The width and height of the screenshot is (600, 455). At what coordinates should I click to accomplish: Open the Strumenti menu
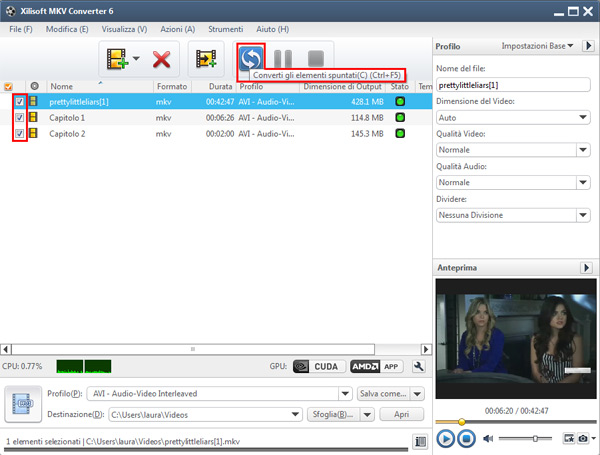point(226,29)
